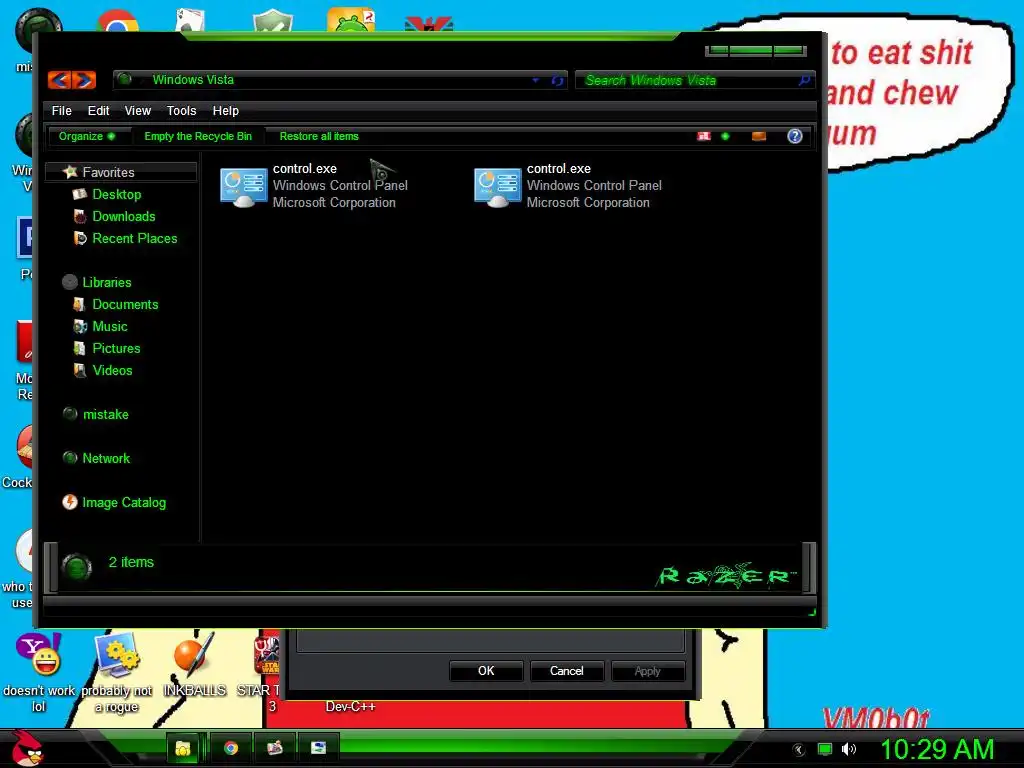1024x768 pixels.
Task: Go forward with the orange forward arrow
Action: pos(84,80)
